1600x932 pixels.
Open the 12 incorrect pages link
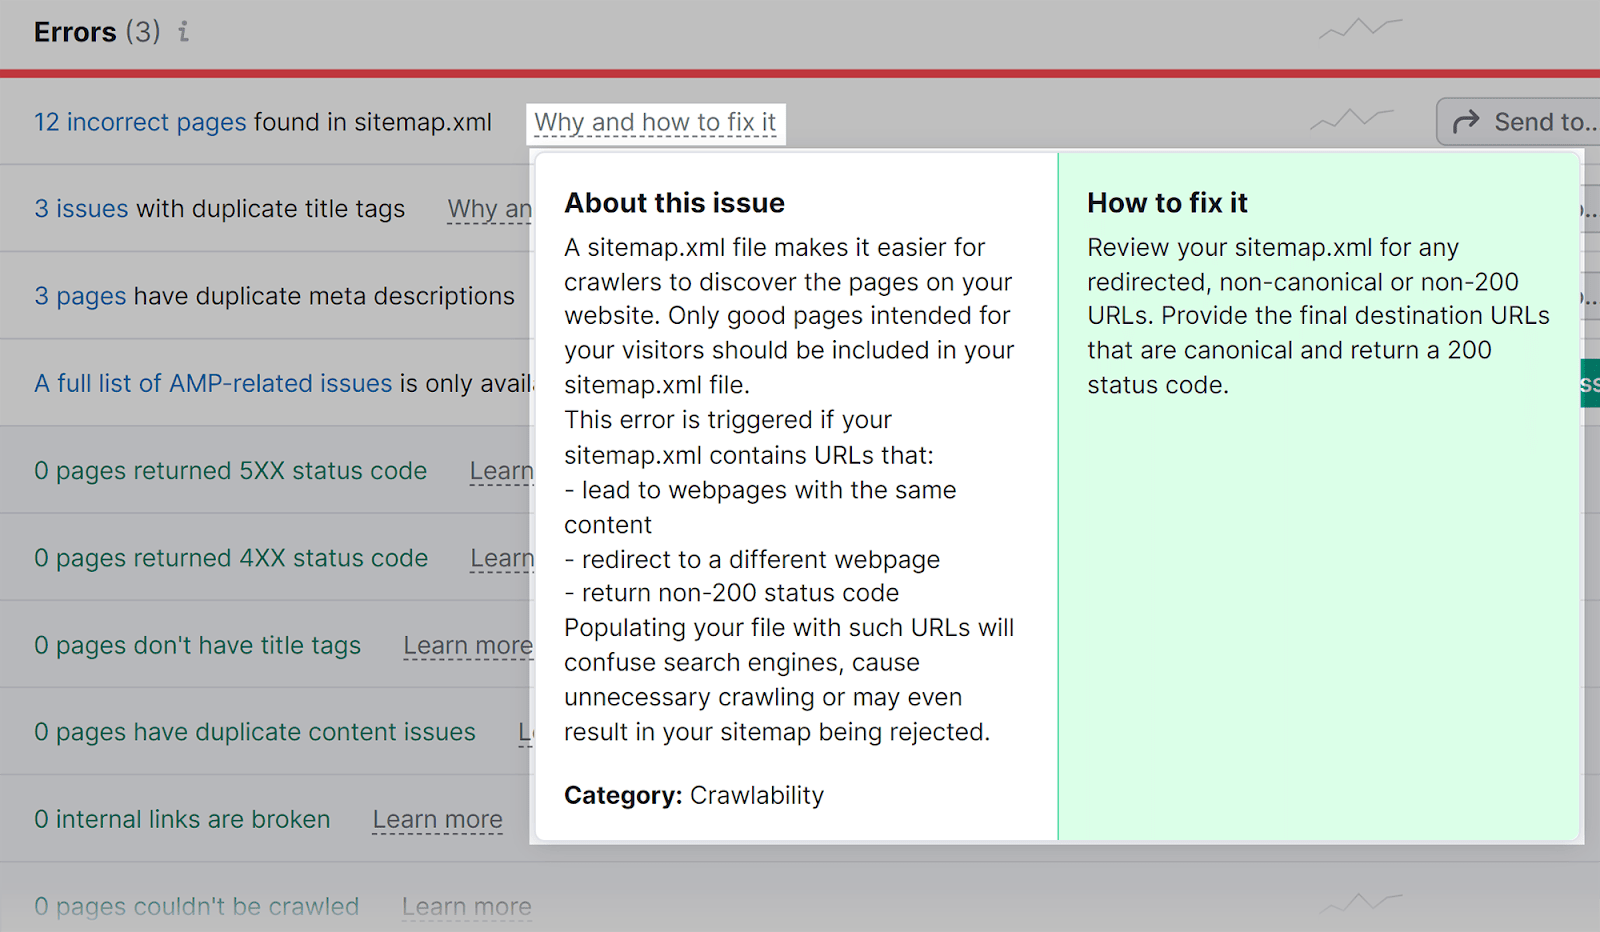(139, 121)
